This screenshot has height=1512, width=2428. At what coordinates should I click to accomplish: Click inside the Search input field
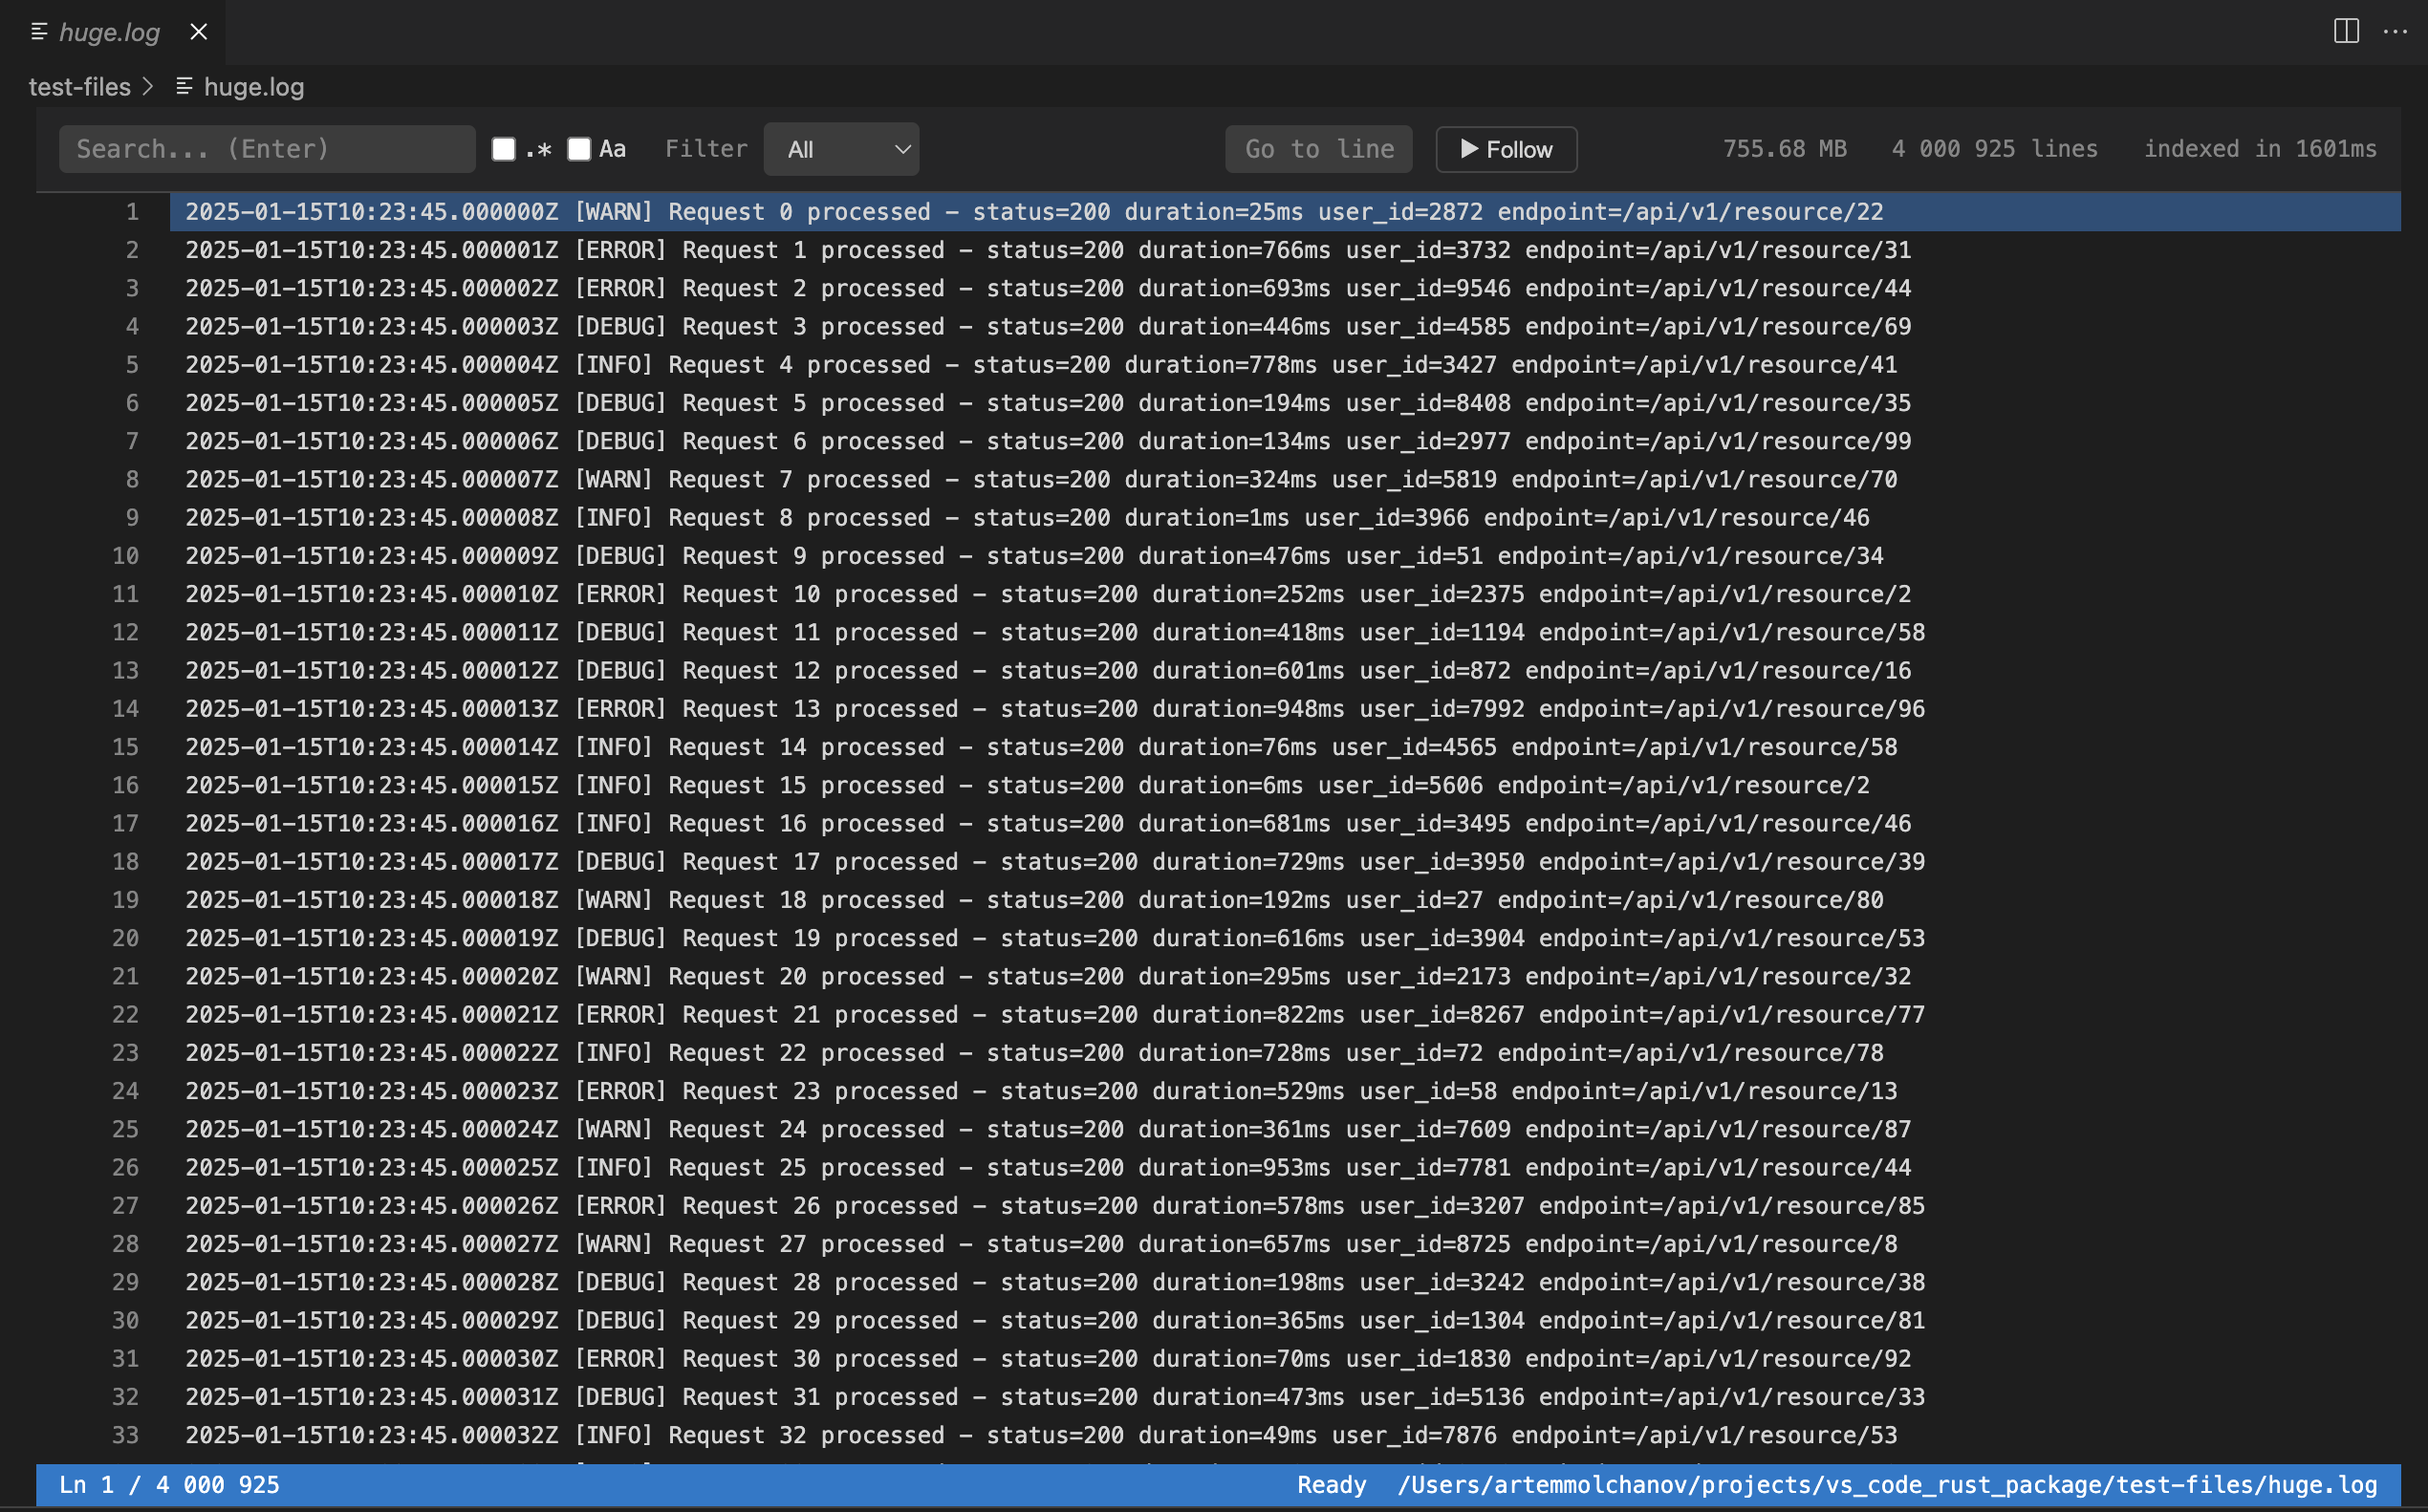click(x=266, y=148)
